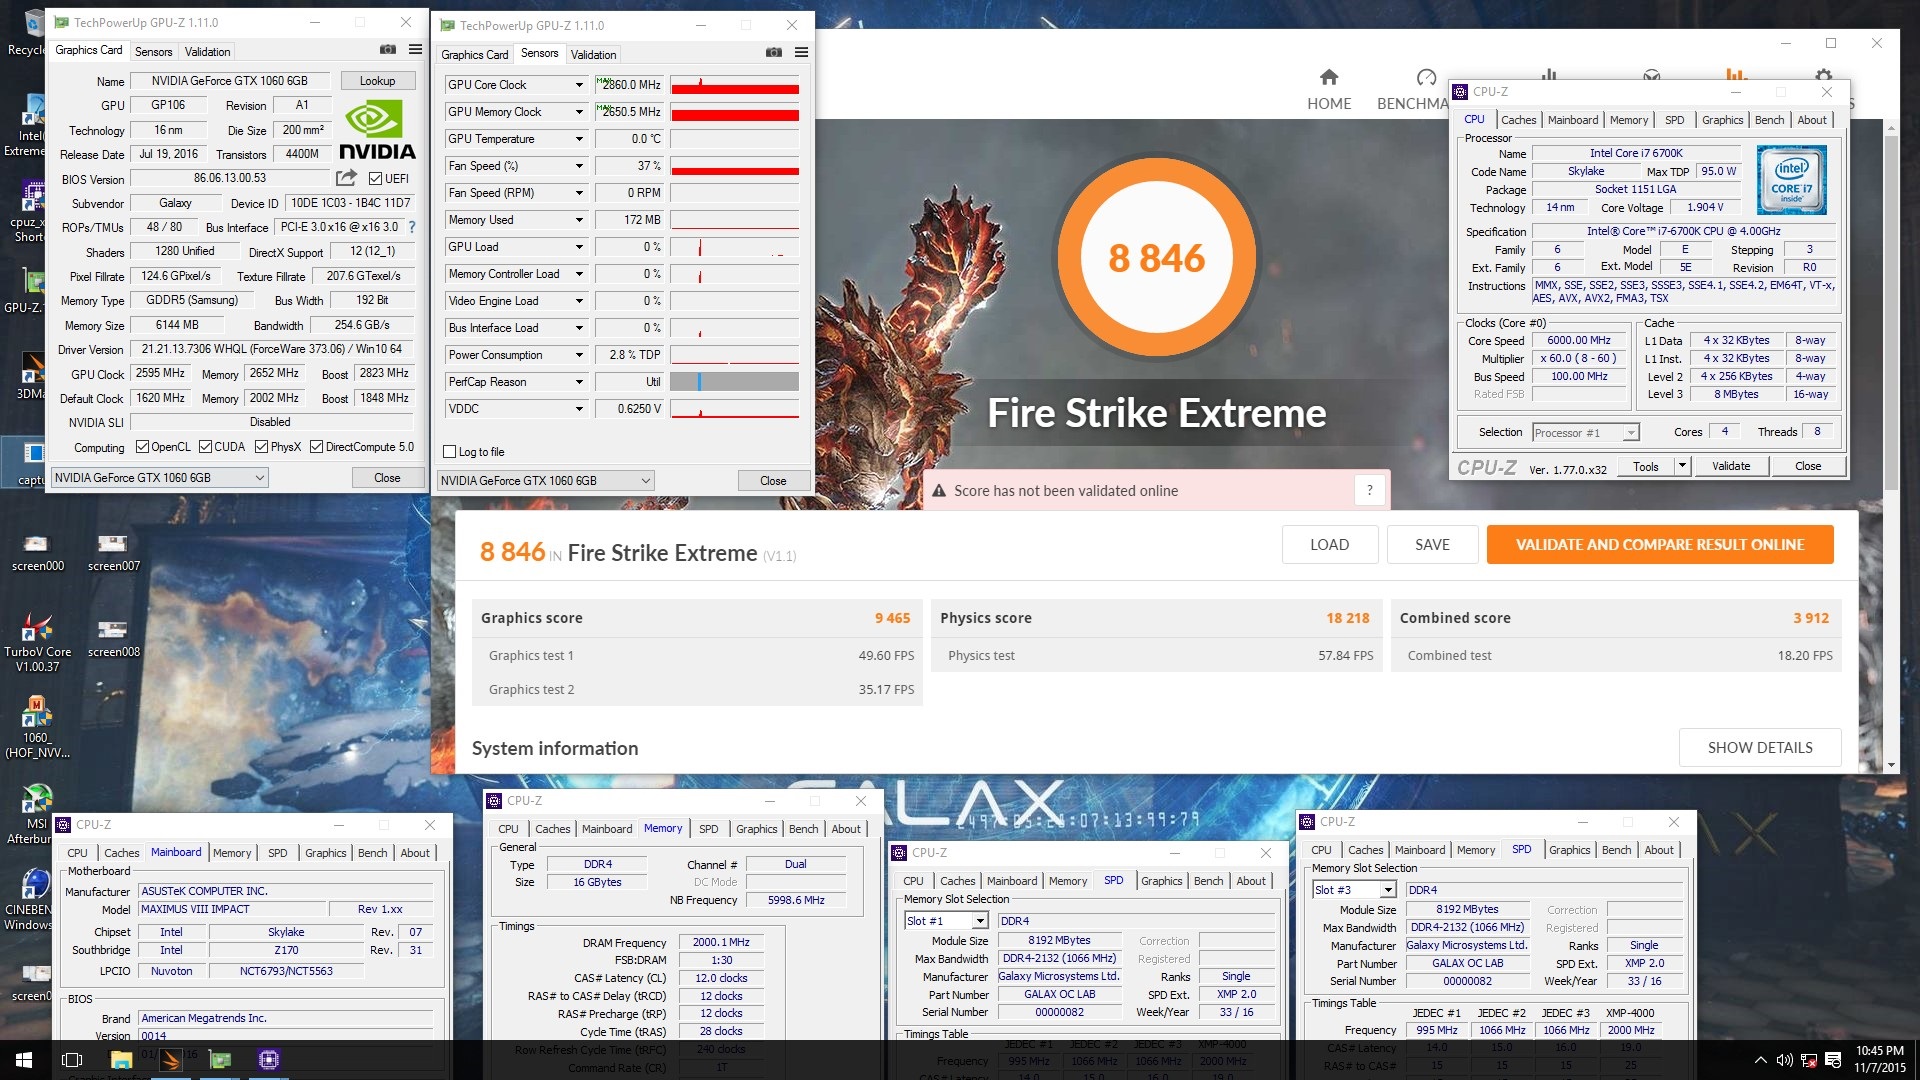Switch to GPU-Z green taskbar icon
The width and height of the screenshot is (1920, 1080).
tap(220, 1060)
